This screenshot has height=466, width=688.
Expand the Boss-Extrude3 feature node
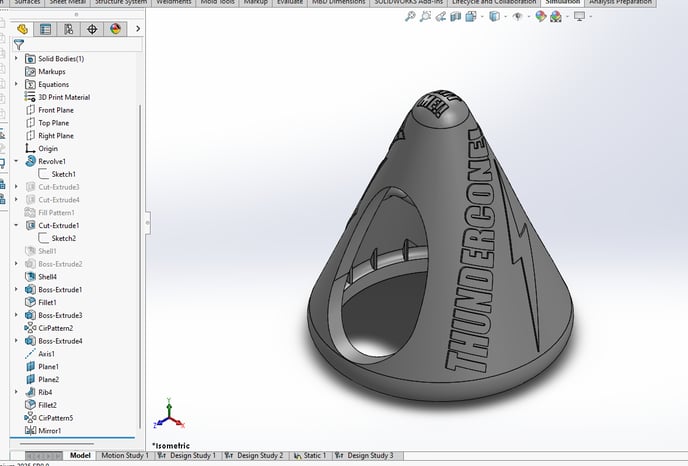pos(16,315)
